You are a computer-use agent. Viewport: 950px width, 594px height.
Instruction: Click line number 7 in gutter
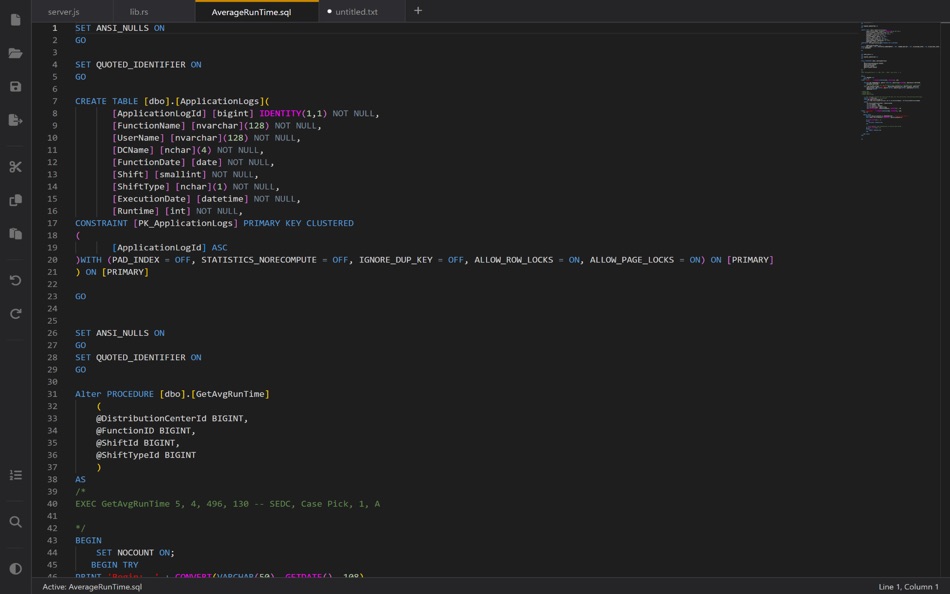55,101
